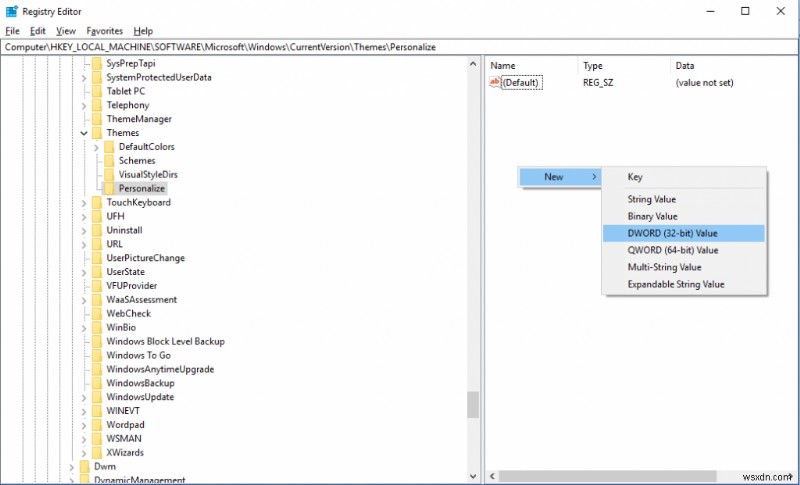Image resolution: width=800 pixels, height=485 pixels.
Task: Open the Help menu
Action: pyautogui.click(x=143, y=31)
